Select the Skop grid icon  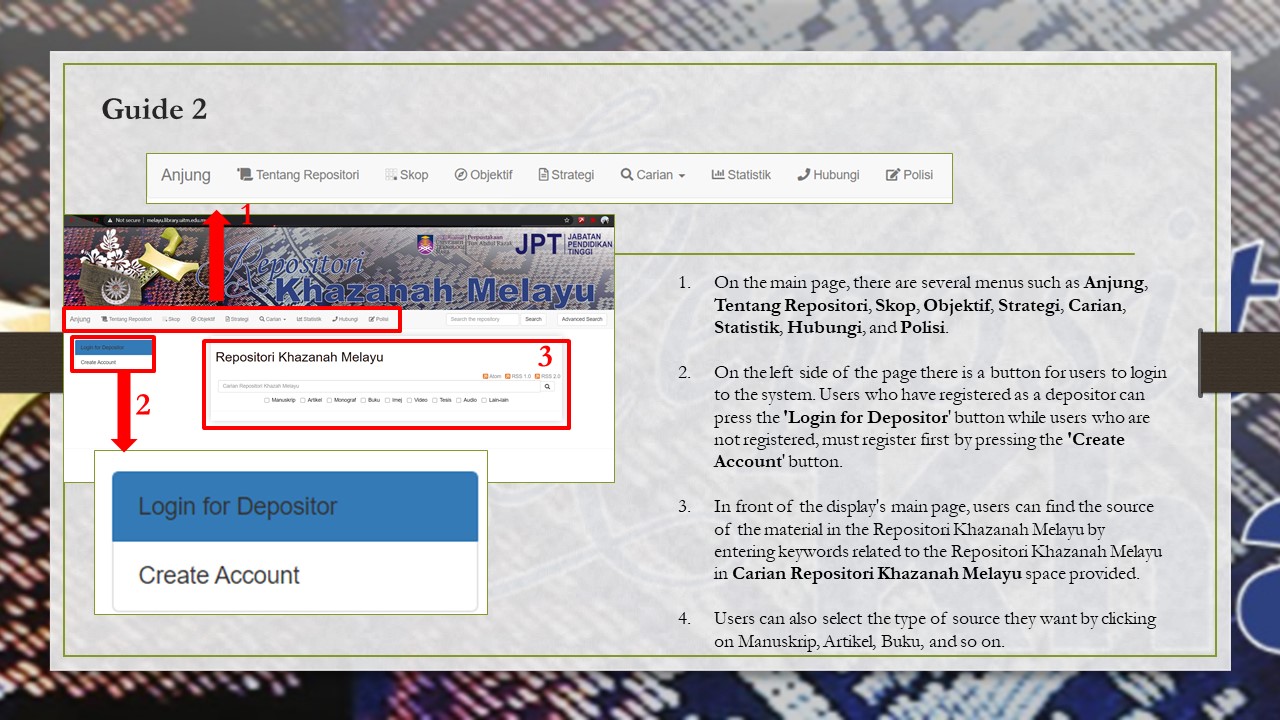(389, 175)
